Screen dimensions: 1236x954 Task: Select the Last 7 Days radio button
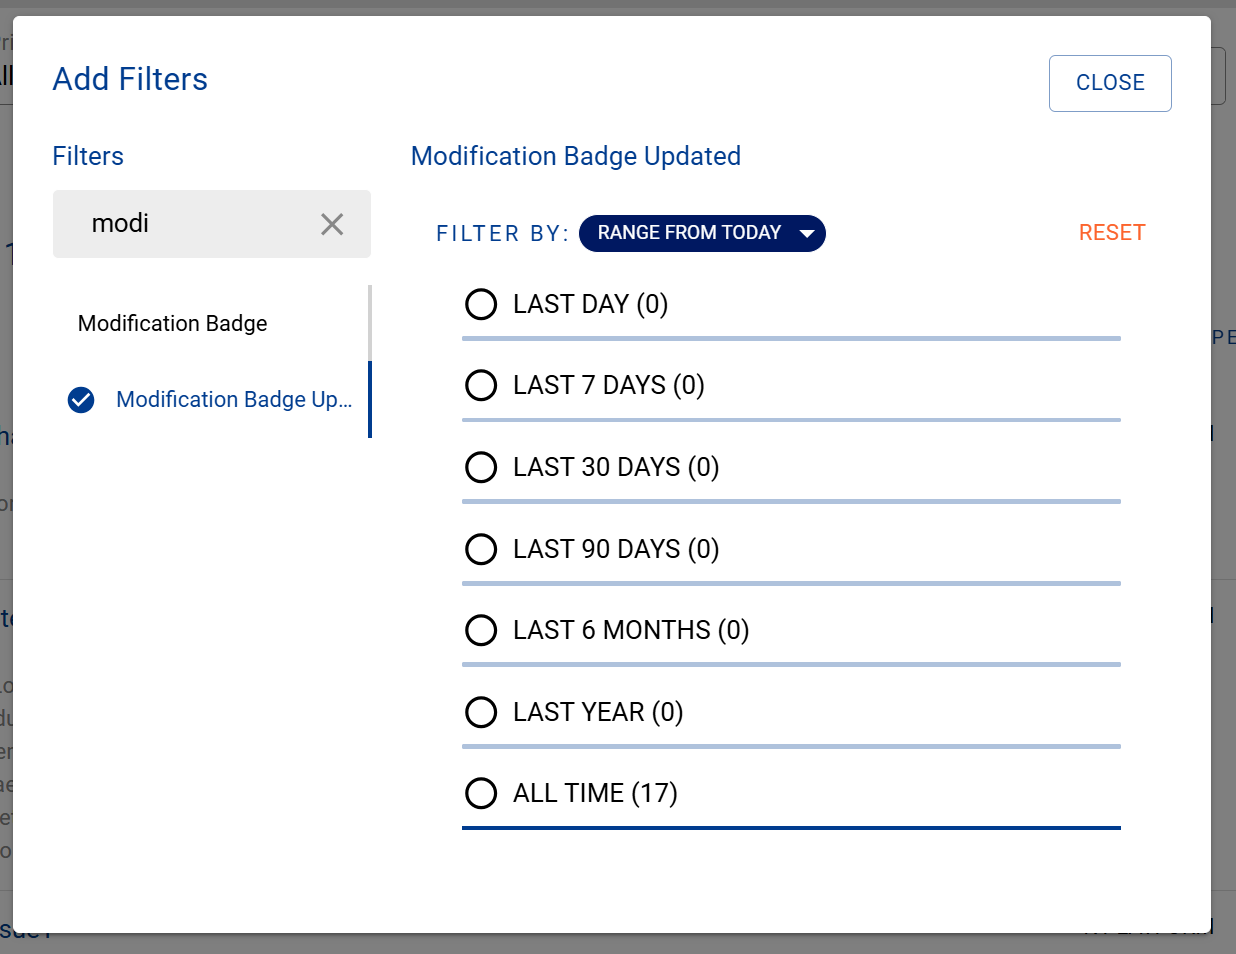click(481, 385)
